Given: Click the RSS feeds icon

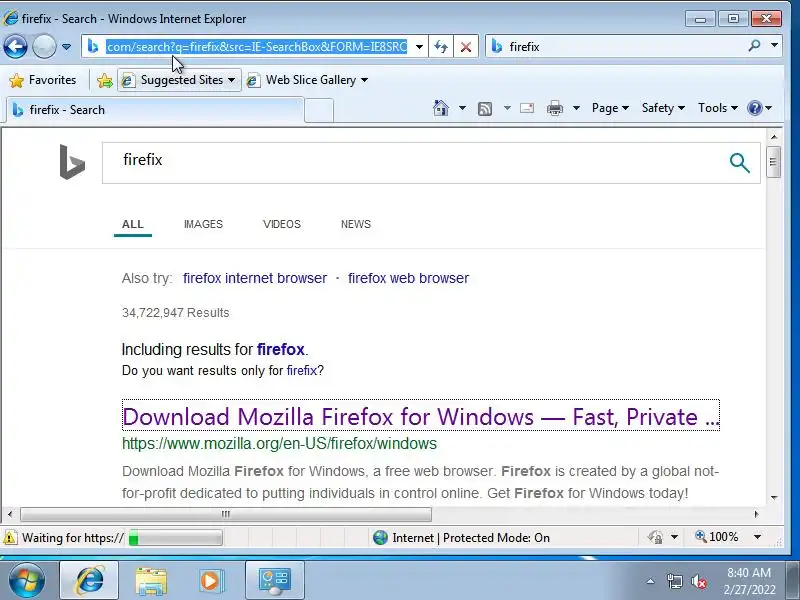Looking at the screenshot, I should tap(485, 108).
